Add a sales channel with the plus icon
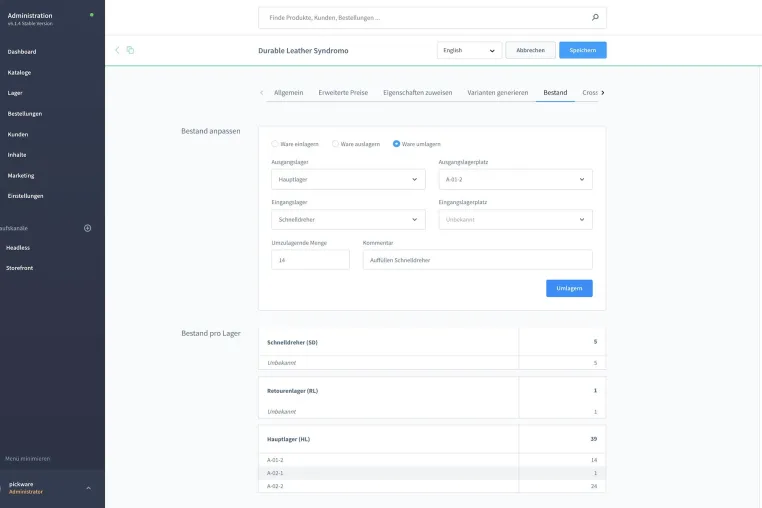 [x=87, y=228]
